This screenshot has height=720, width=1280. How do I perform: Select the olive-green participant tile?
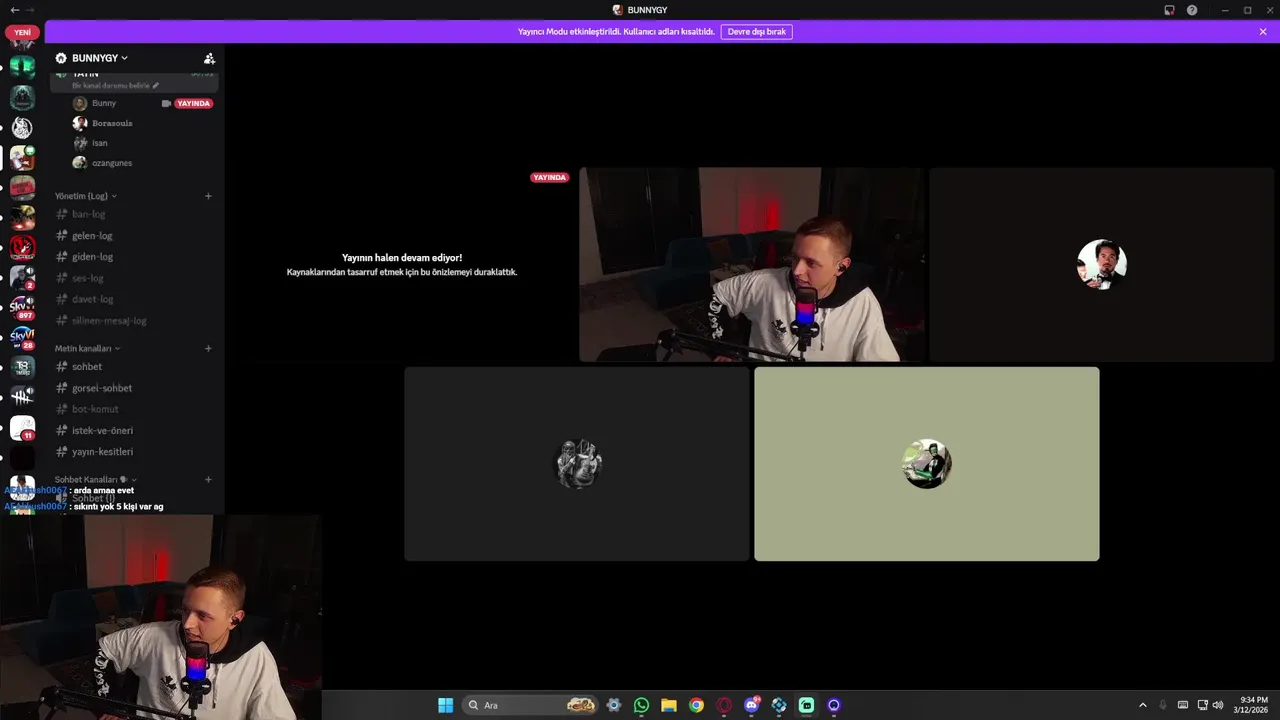tap(926, 464)
